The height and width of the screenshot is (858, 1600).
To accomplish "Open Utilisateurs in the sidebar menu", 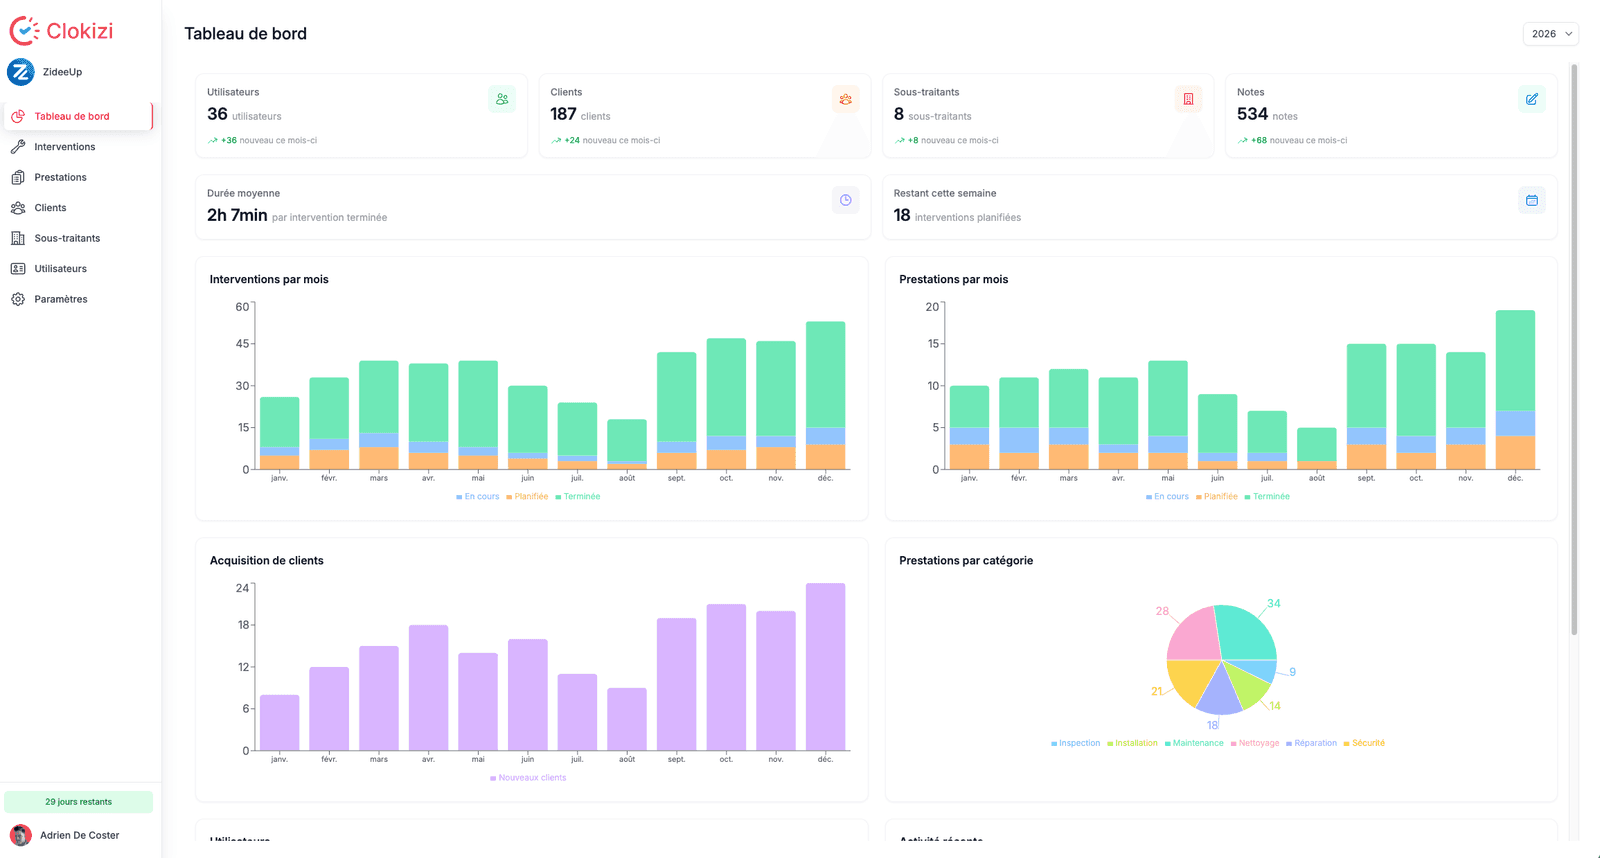I will coord(78,269).
